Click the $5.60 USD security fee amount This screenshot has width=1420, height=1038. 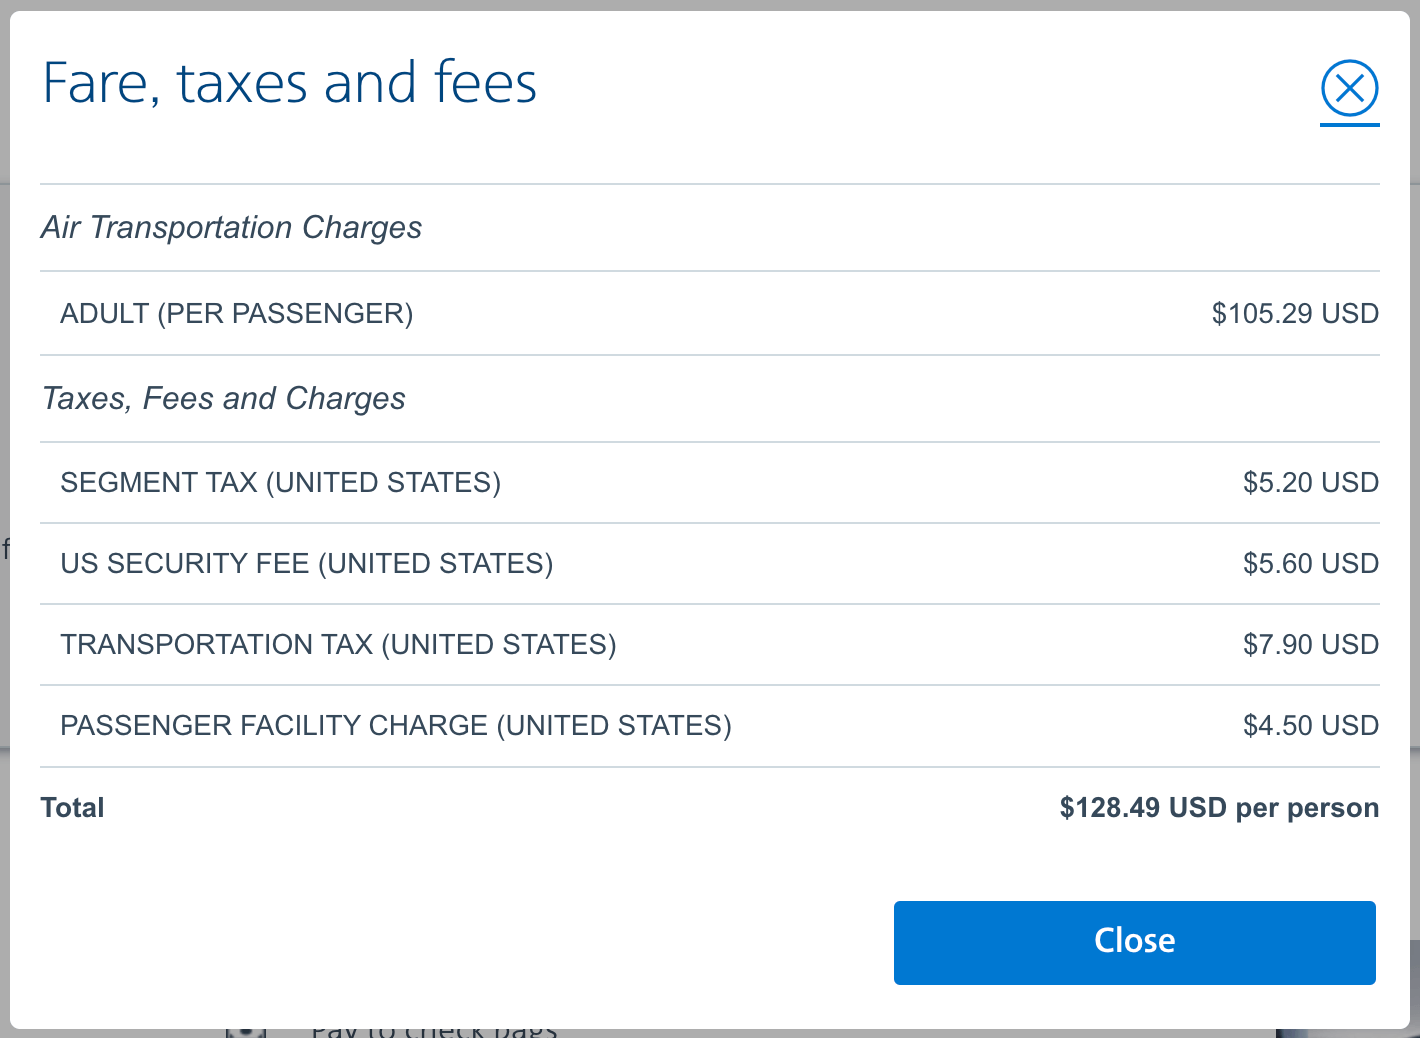pyautogui.click(x=1310, y=564)
